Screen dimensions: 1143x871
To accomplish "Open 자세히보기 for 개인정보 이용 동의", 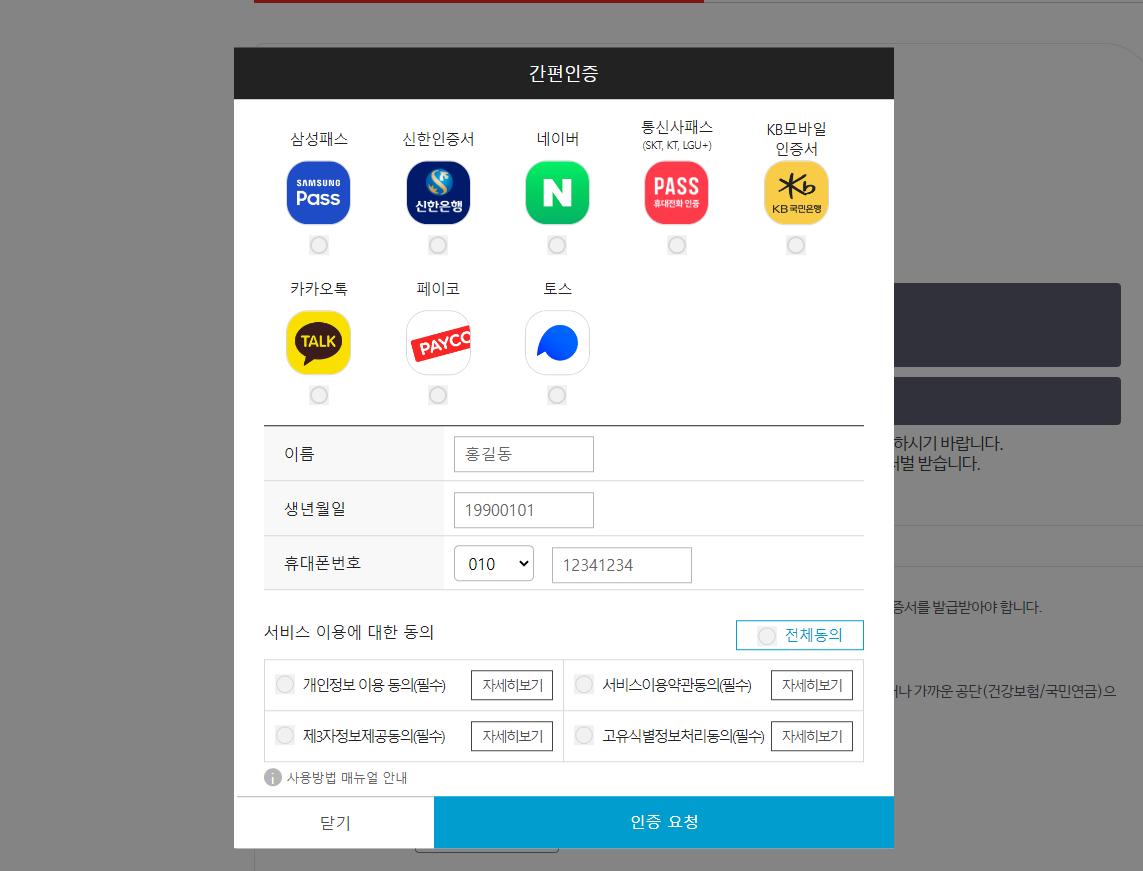I will point(512,685).
